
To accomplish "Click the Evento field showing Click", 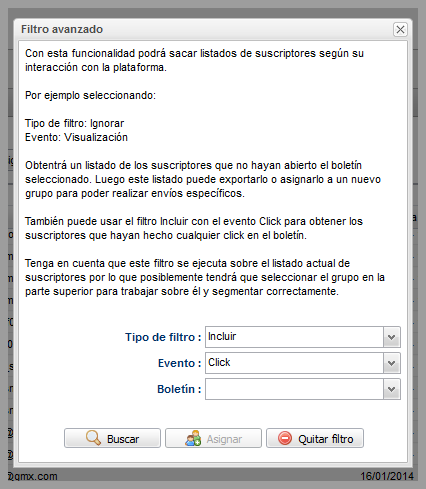I will pos(294,363).
